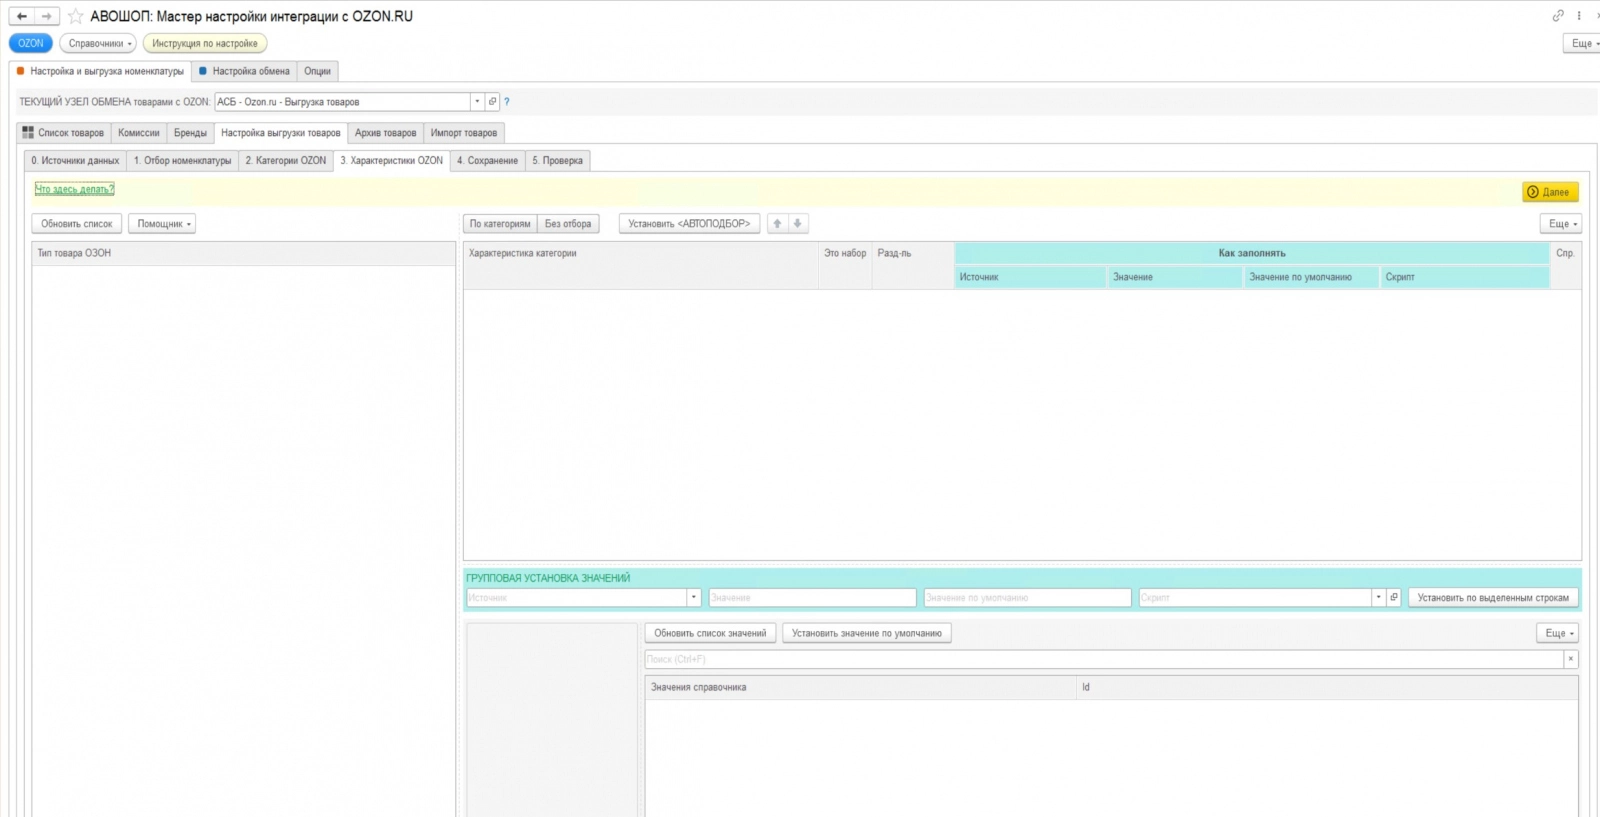Viewport: 1600px width, 817px height.
Task: Open the Бренды tab
Action: coord(190,133)
